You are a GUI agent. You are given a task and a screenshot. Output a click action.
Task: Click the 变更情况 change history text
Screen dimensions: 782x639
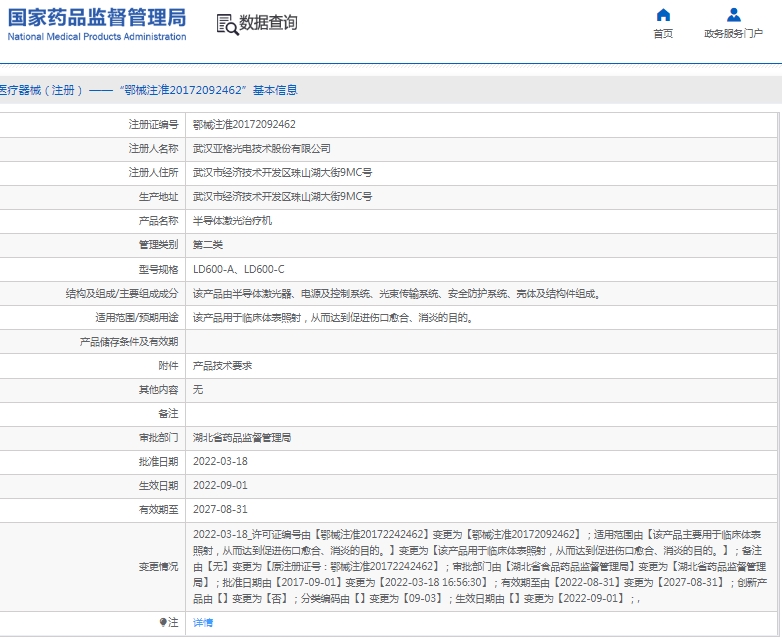pyautogui.click(x=480, y=567)
